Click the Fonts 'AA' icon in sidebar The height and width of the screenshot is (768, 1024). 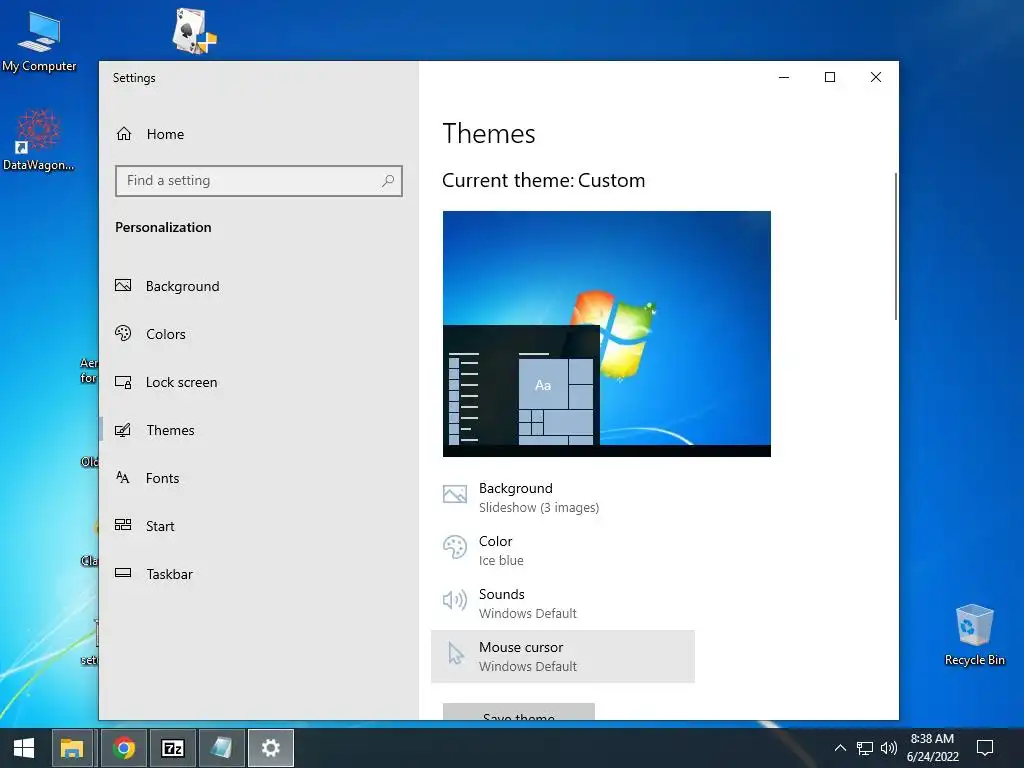(123, 477)
